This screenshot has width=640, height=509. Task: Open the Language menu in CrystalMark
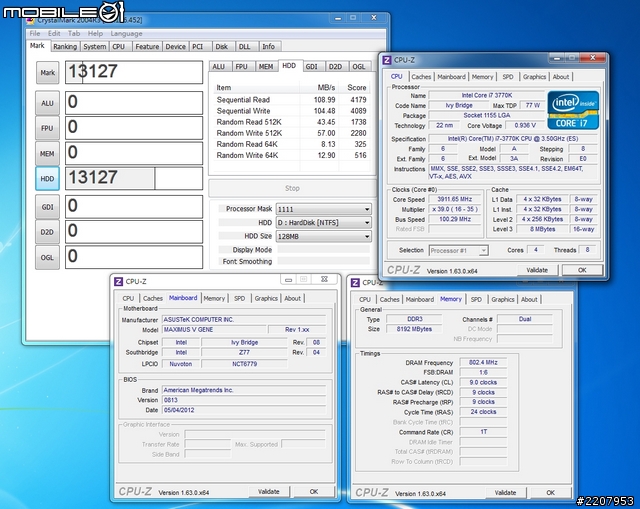tap(127, 33)
